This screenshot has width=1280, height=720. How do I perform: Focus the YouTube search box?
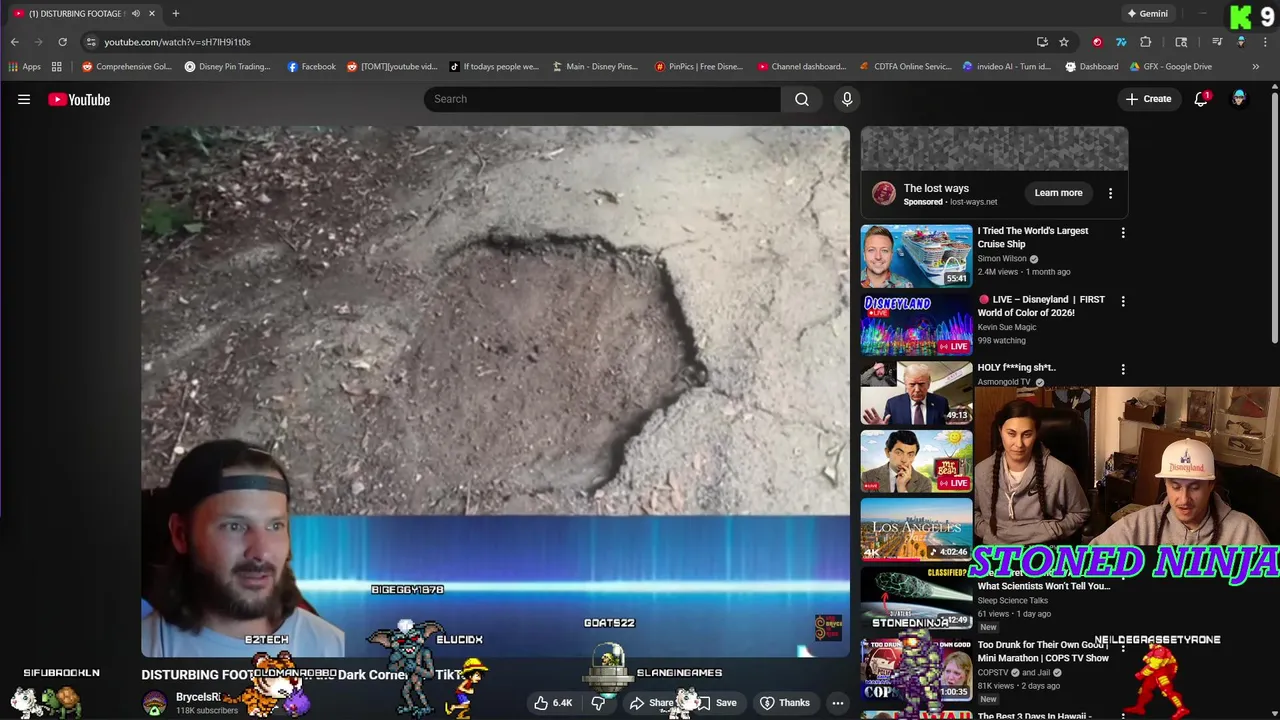(x=602, y=99)
